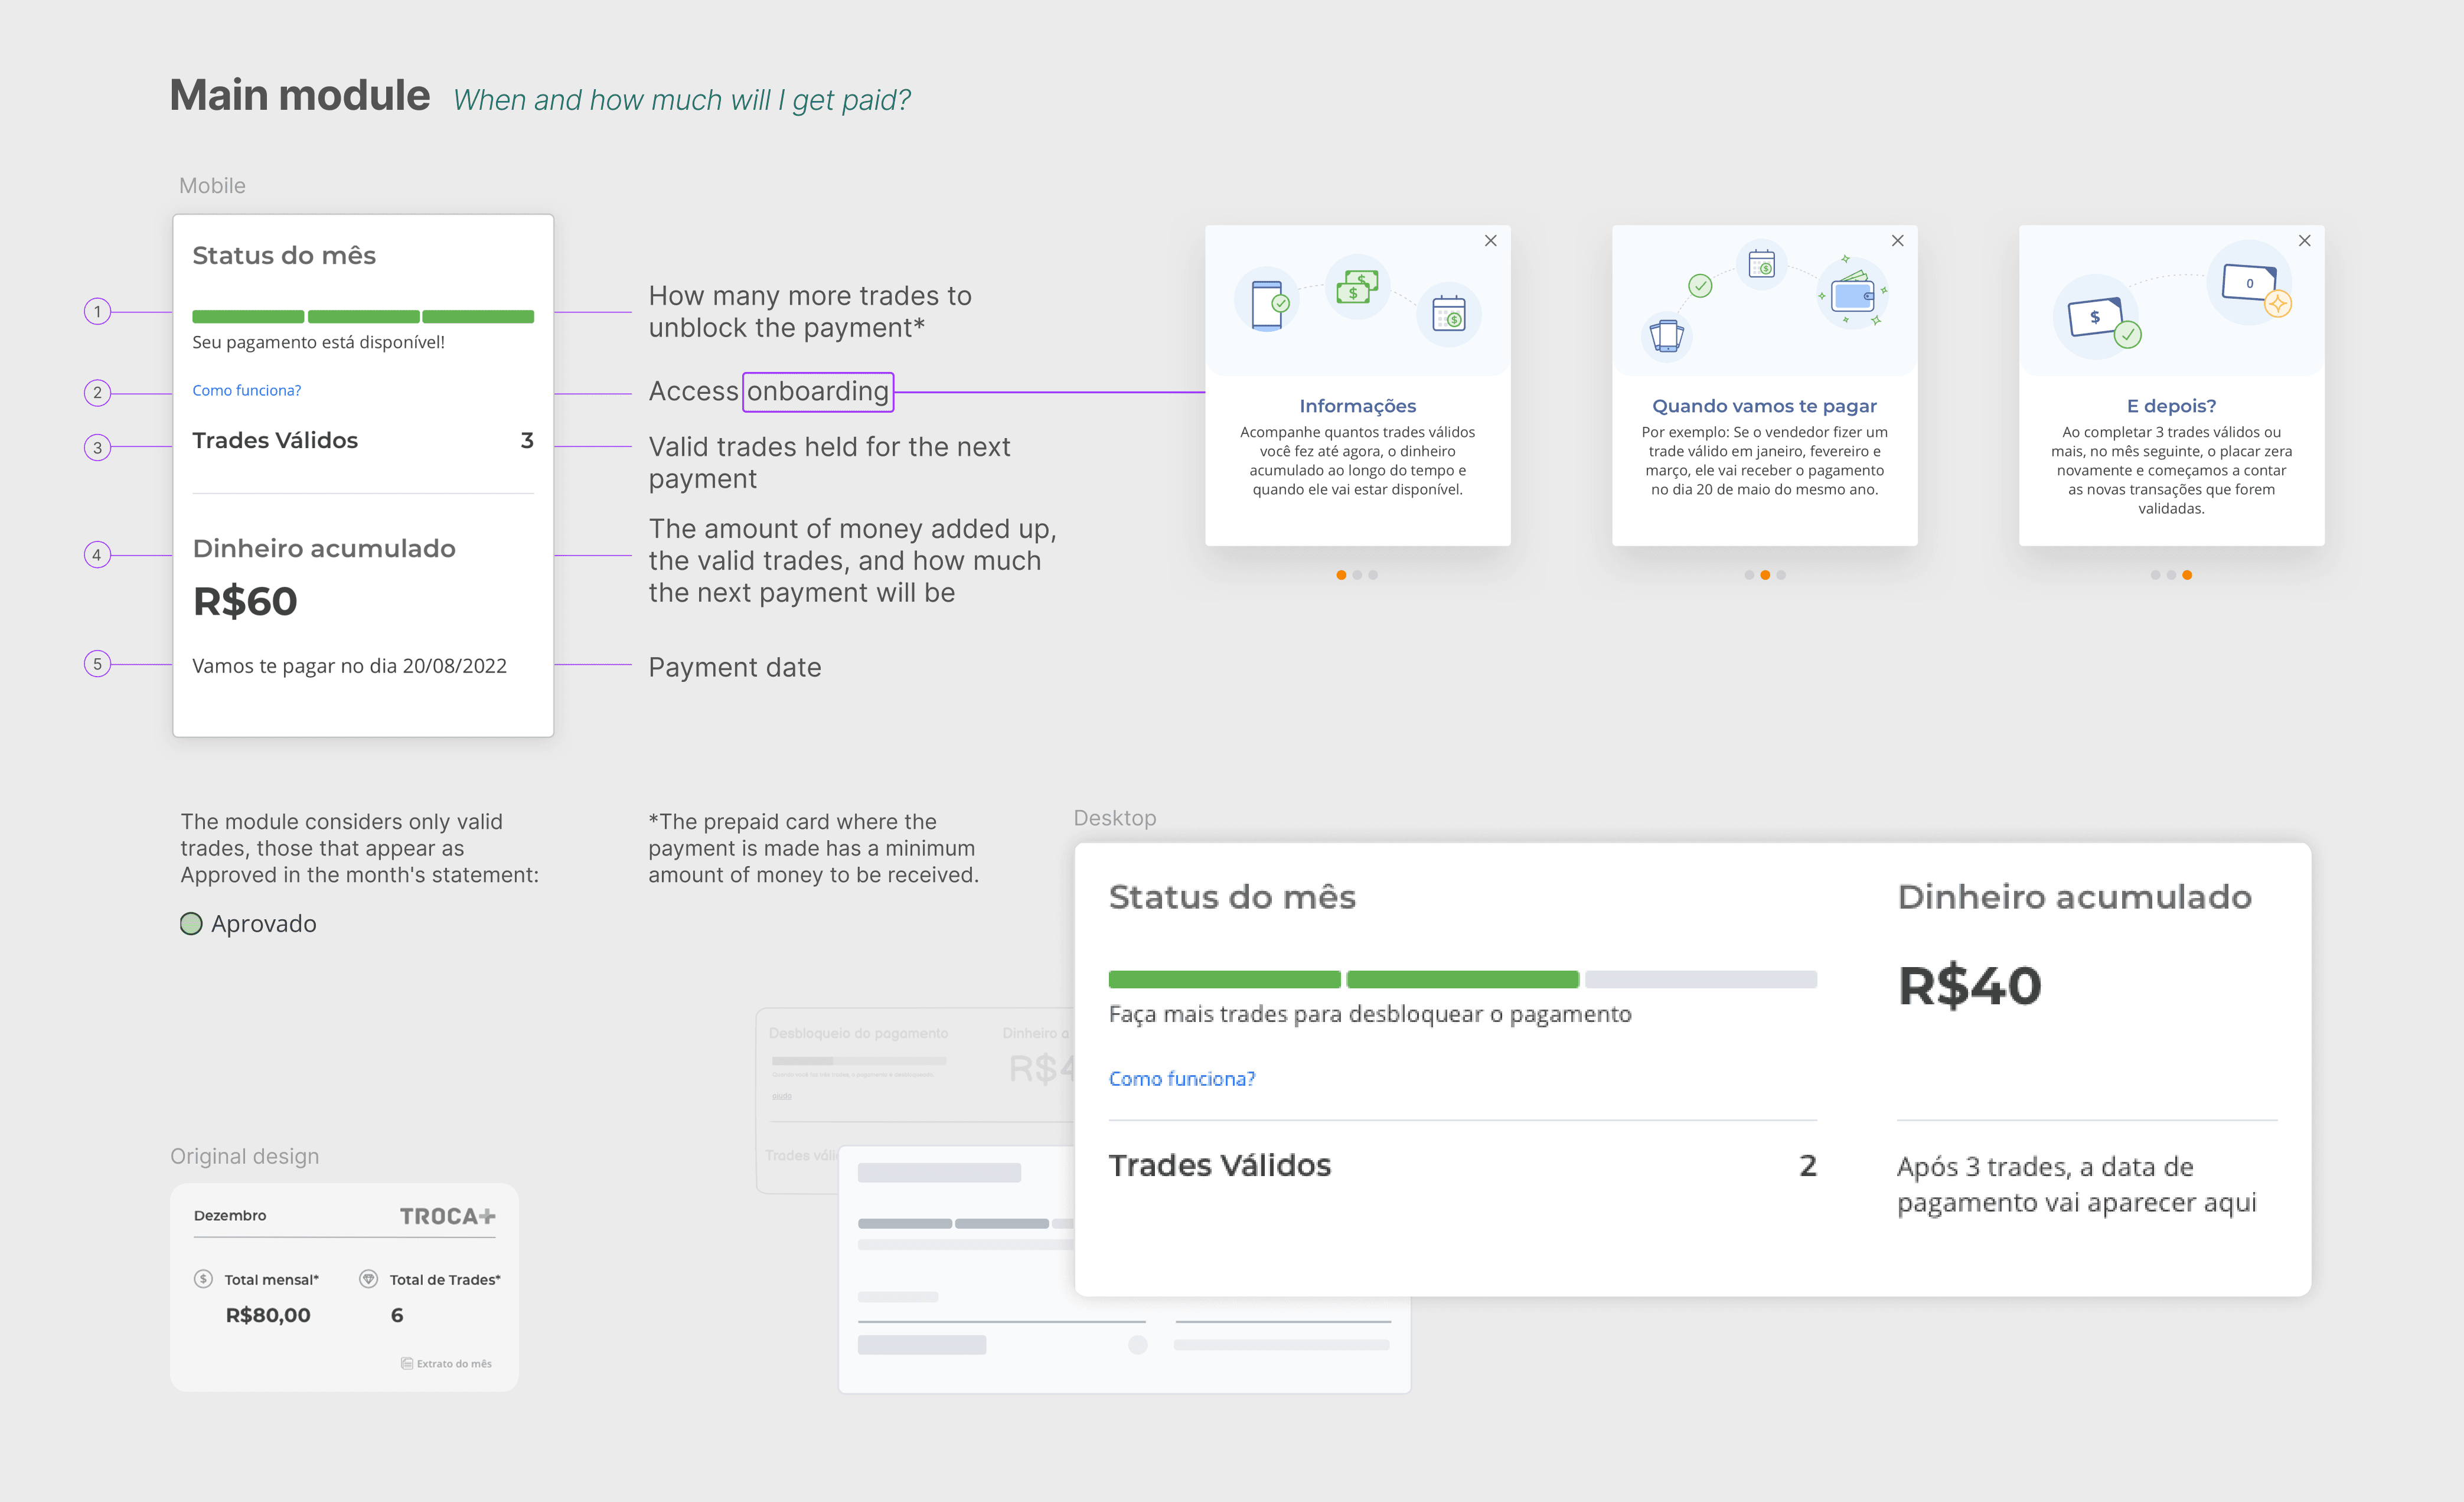Select the third pagination dot under E depois?
The height and width of the screenshot is (1502, 2464).
2187,575
